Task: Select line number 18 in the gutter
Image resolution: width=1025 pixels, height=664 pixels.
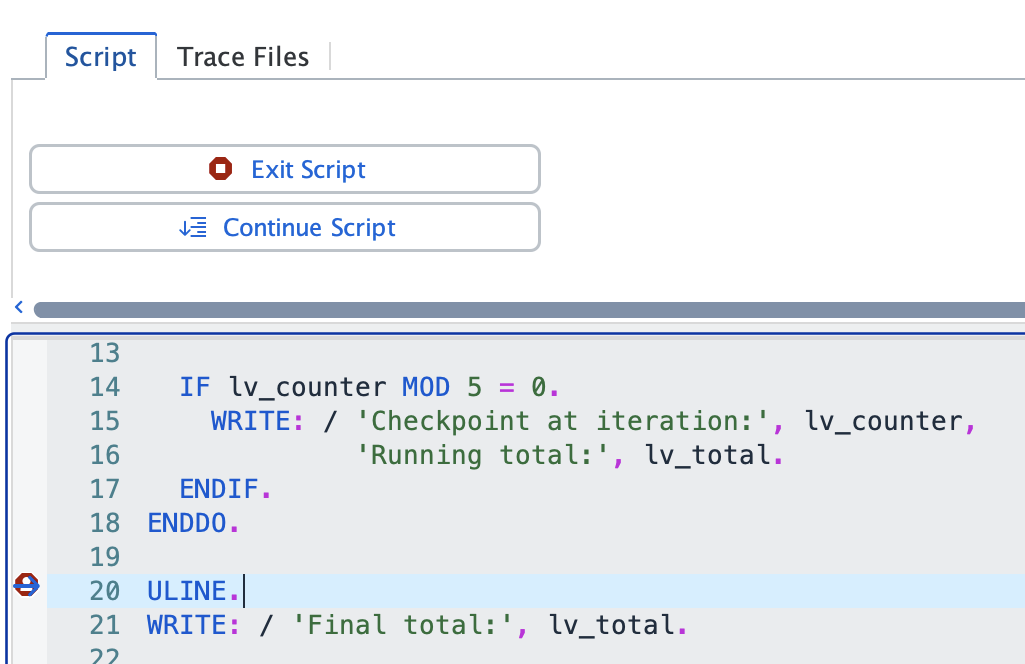Action: [105, 523]
